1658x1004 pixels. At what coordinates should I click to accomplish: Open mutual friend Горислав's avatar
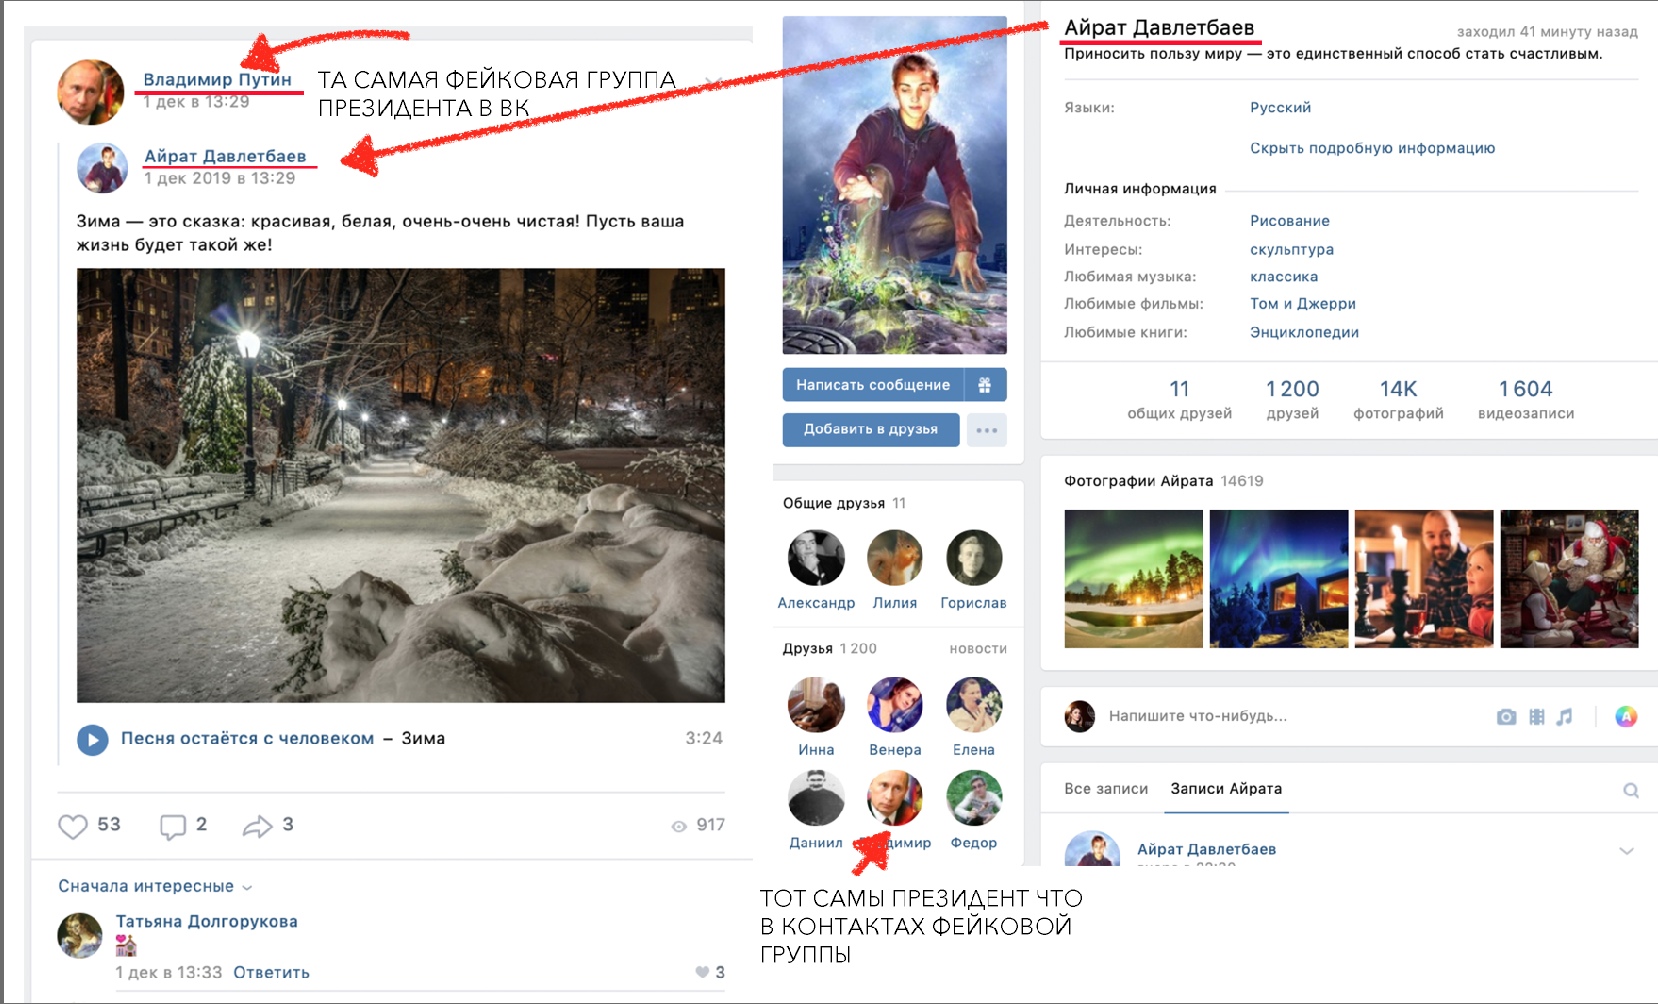(x=974, y=558)
